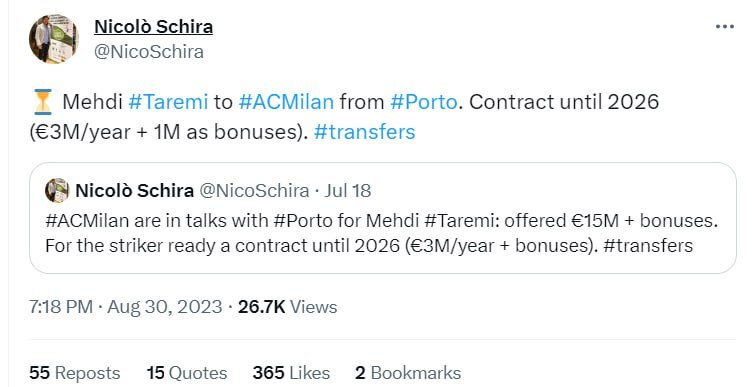Show the 15 Quotes list

point(187,373)
